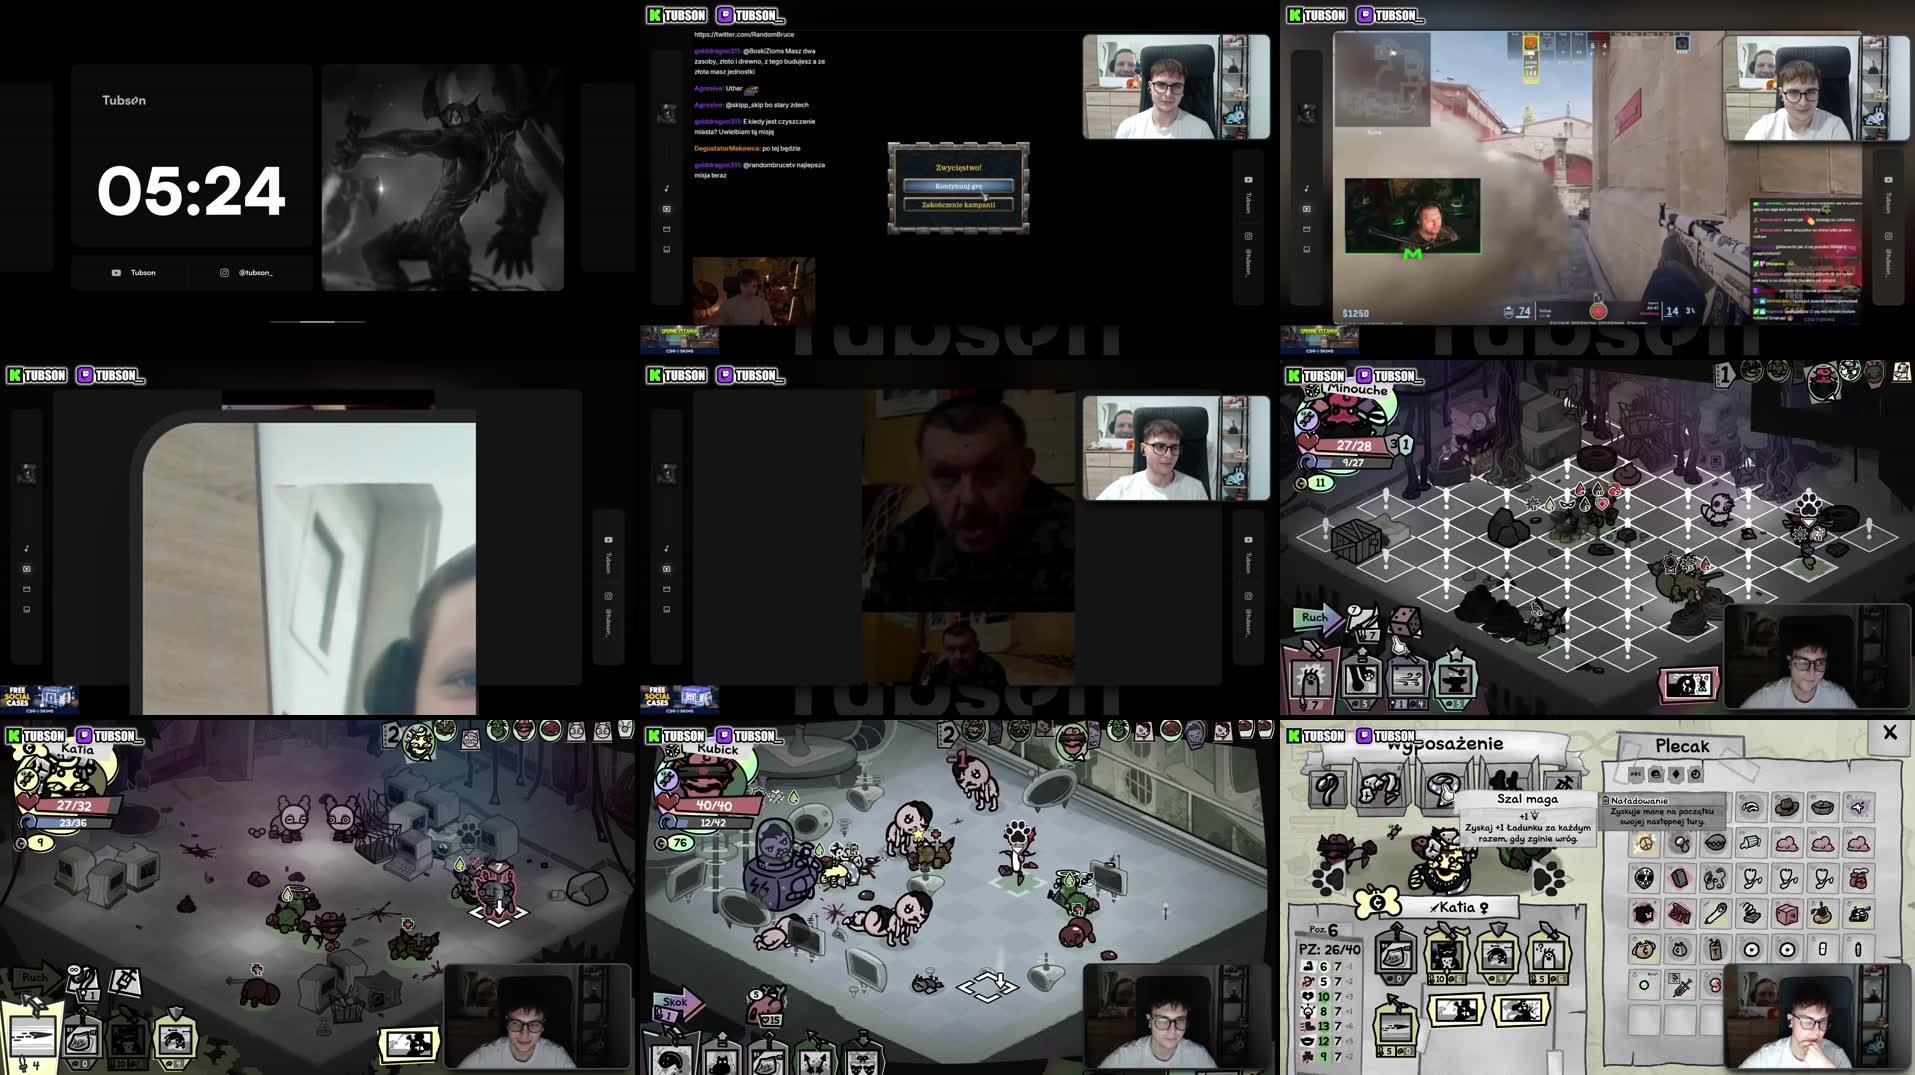The image size is (1915, 1075).
Task: Select the clock sort icon in Plecak
Action: tap(1694, 773)
